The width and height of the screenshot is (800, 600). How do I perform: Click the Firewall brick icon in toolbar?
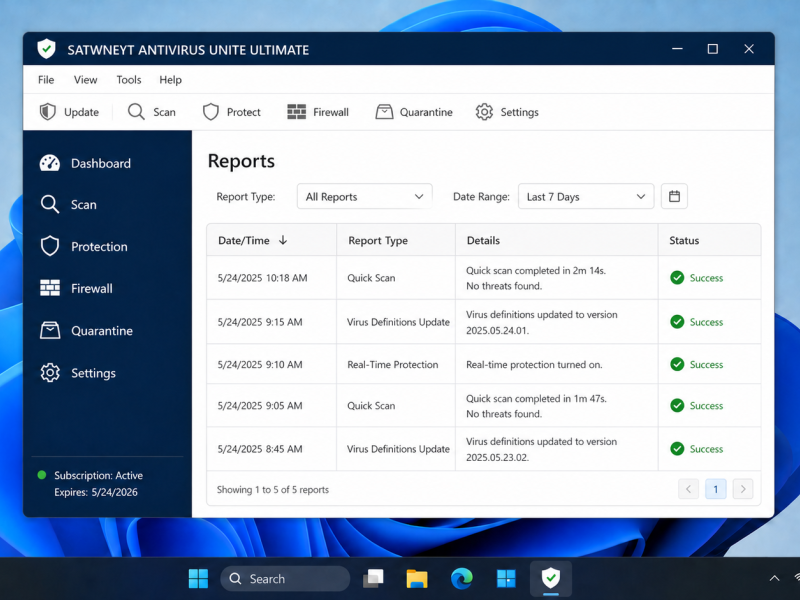click(296, 112)
